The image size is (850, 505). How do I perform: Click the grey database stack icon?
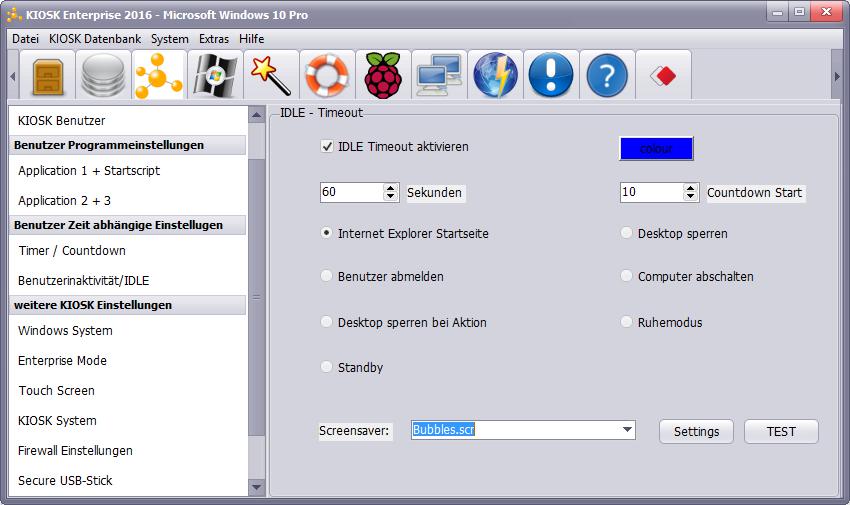pyautogui.click(x=103, y=76)
